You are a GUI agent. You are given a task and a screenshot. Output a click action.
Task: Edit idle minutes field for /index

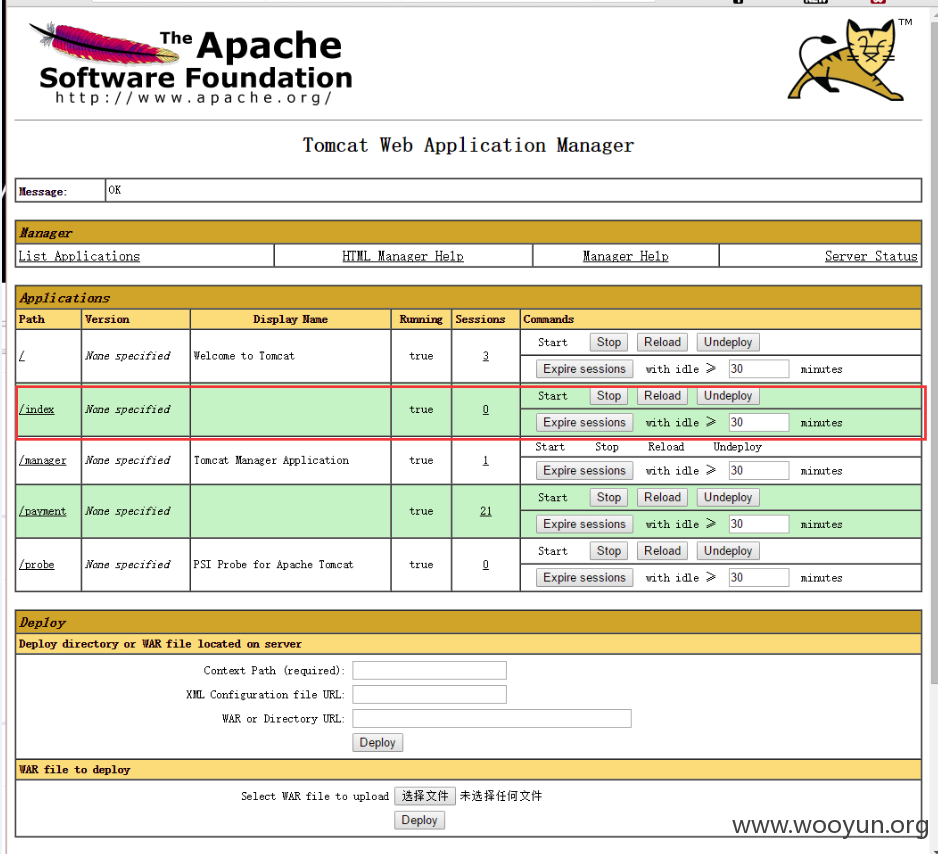pos(759,423)
